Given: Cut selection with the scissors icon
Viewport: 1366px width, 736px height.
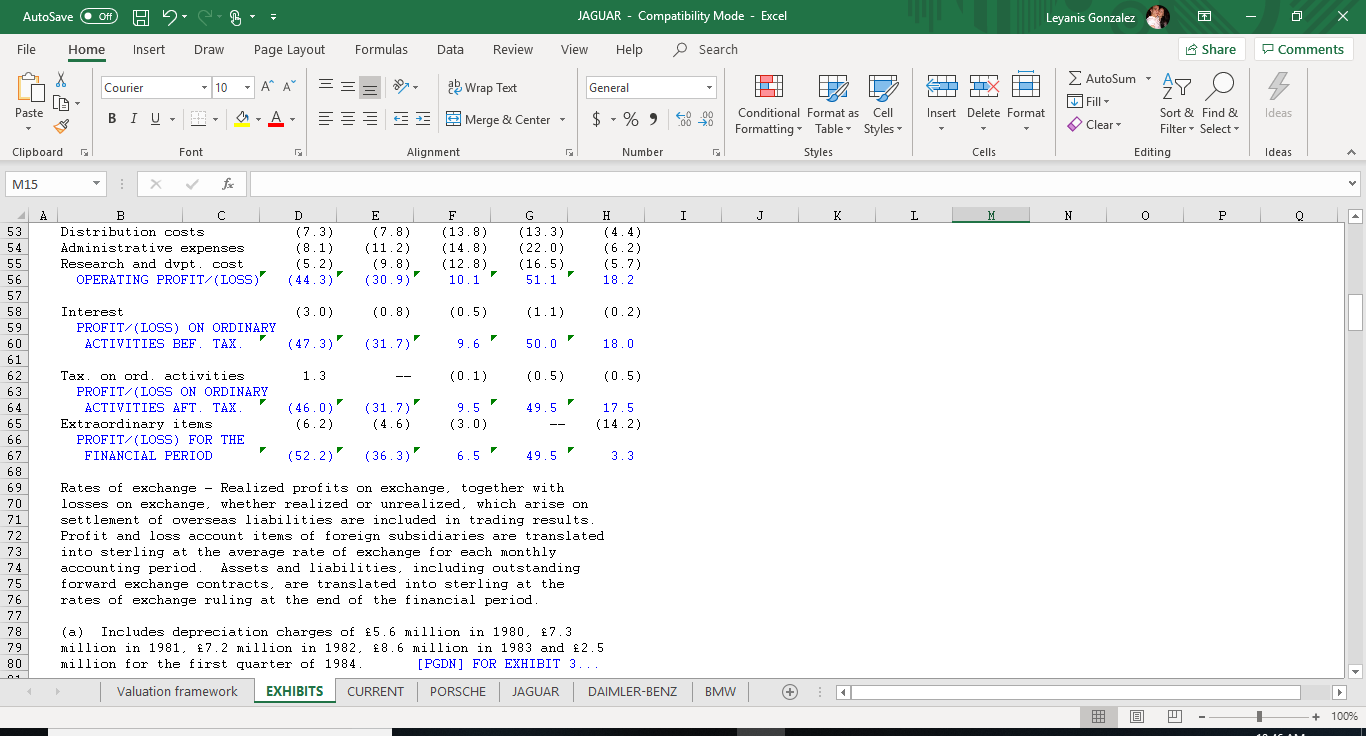Looking at the screenshot, I should (x=62, y=79).
